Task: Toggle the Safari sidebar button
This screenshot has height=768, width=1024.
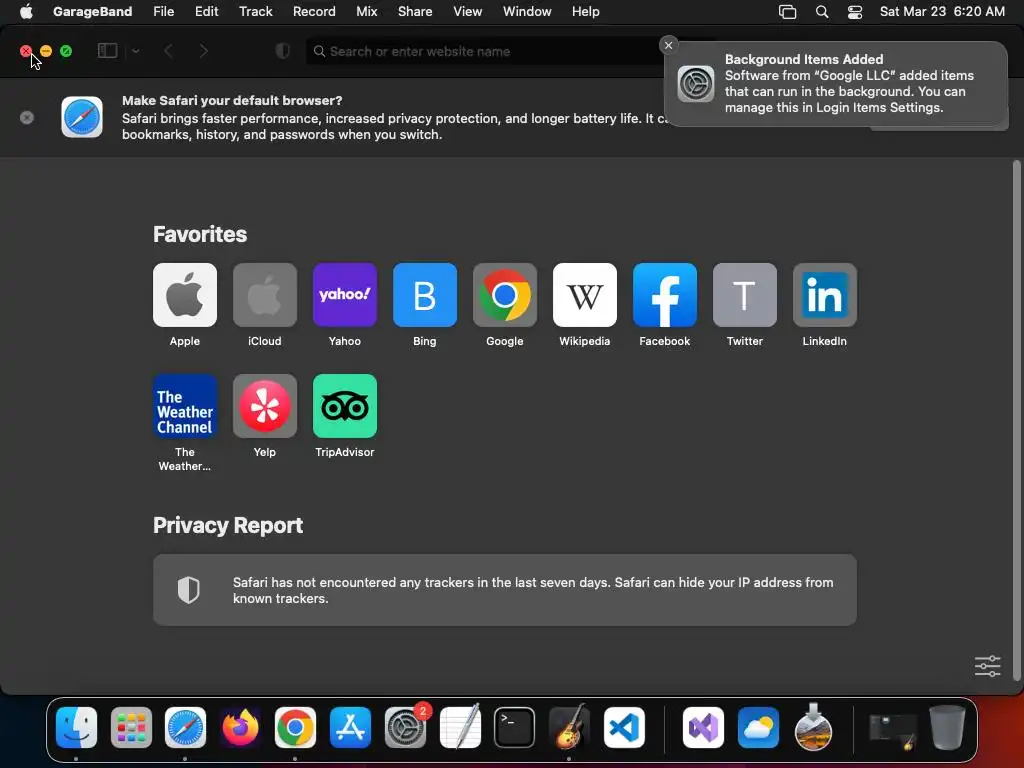Action: [107, 51]
